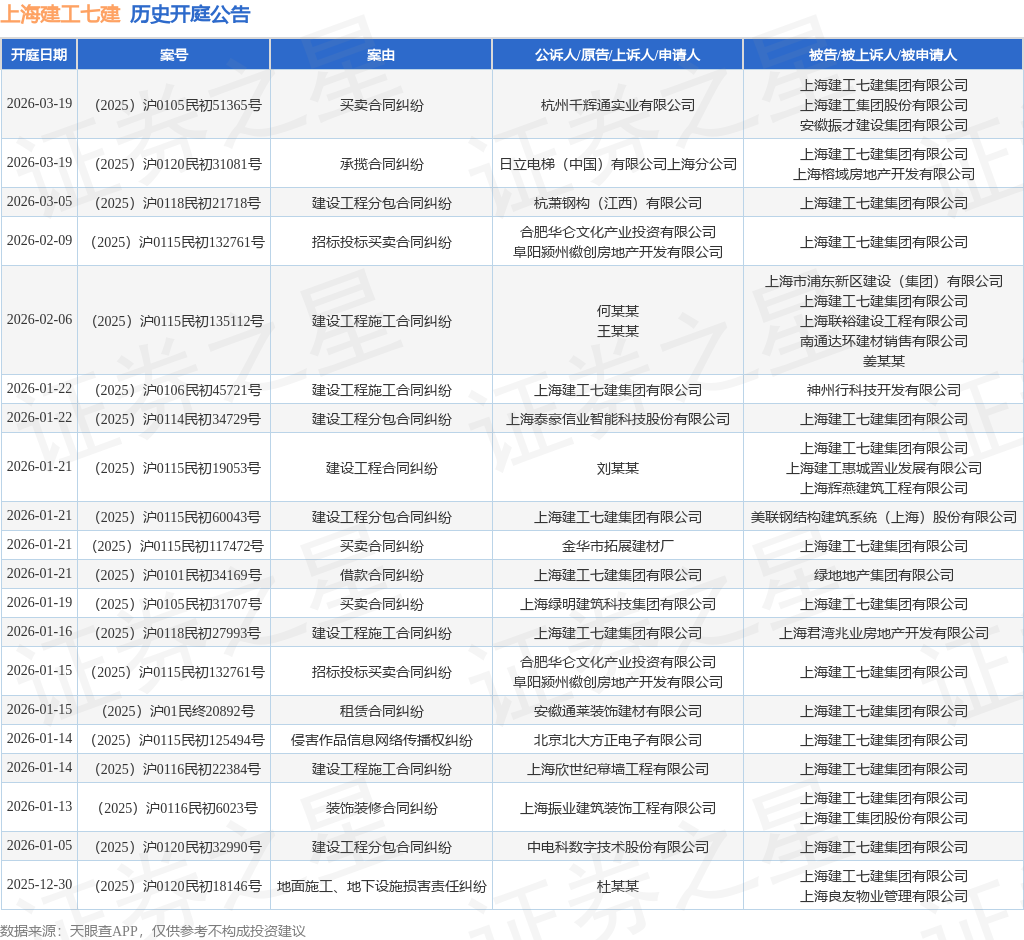The width and height of the screenshot is (1024, 940).
Task: Select case number 沪0106民初45721号
Action: [178, 390]
